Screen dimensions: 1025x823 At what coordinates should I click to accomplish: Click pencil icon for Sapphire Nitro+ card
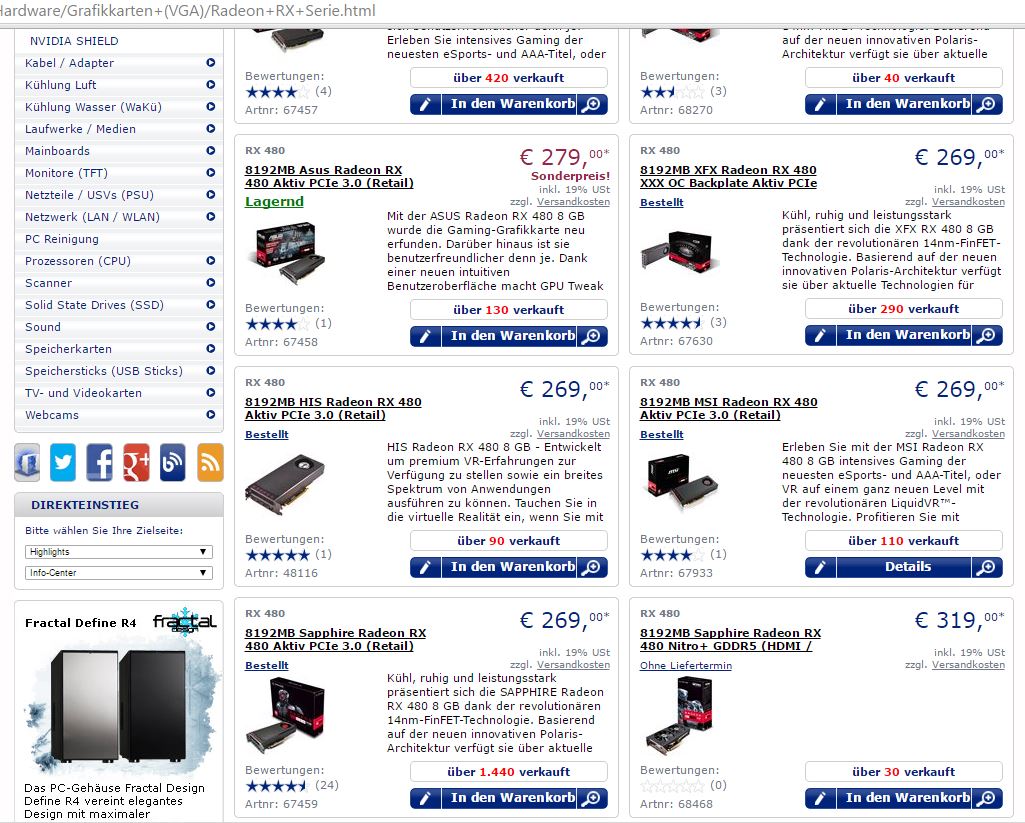820,798
